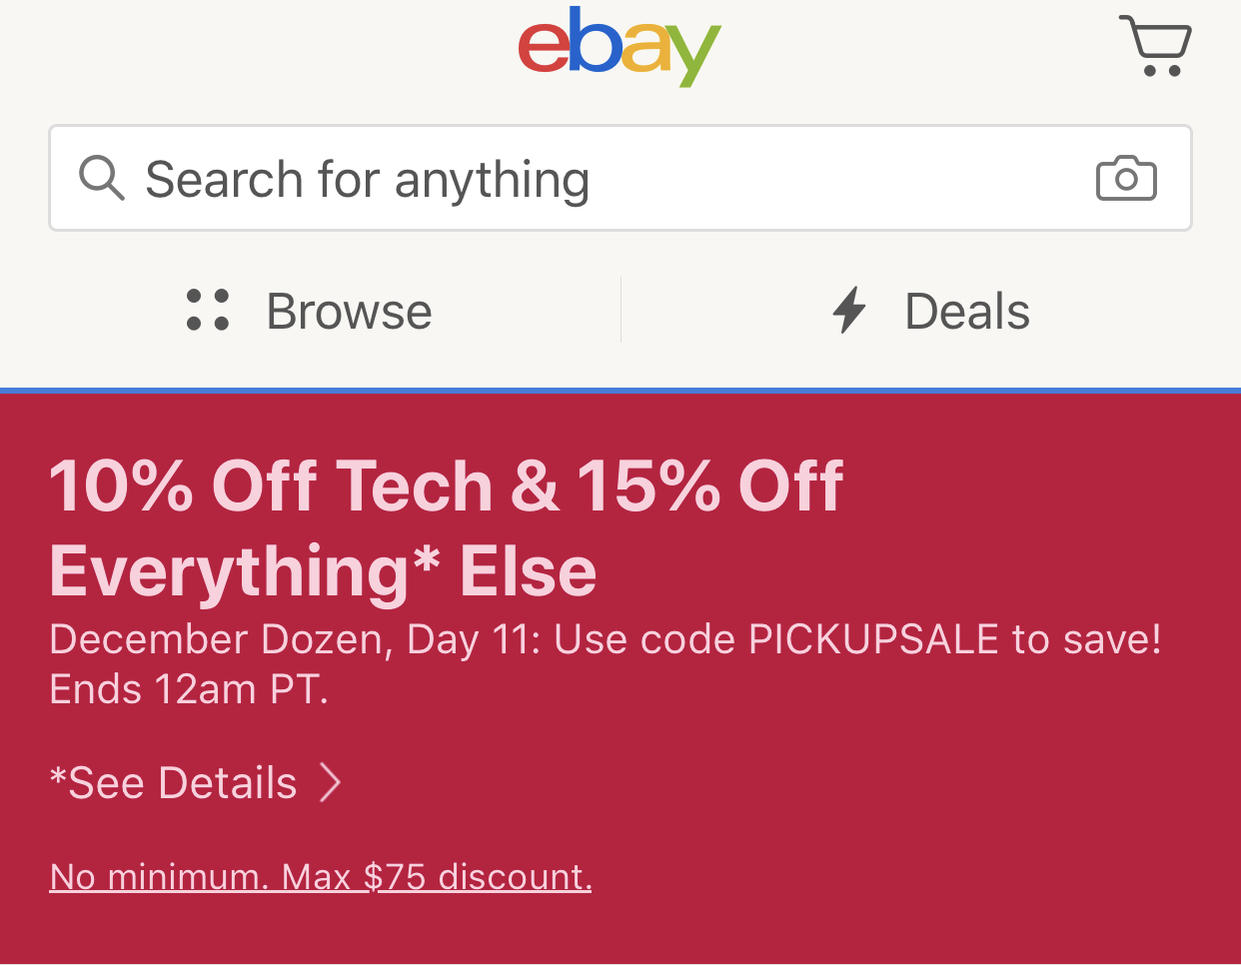Tap the 10% Off Tech headline

pyautogui.click(x=270, y=487)
